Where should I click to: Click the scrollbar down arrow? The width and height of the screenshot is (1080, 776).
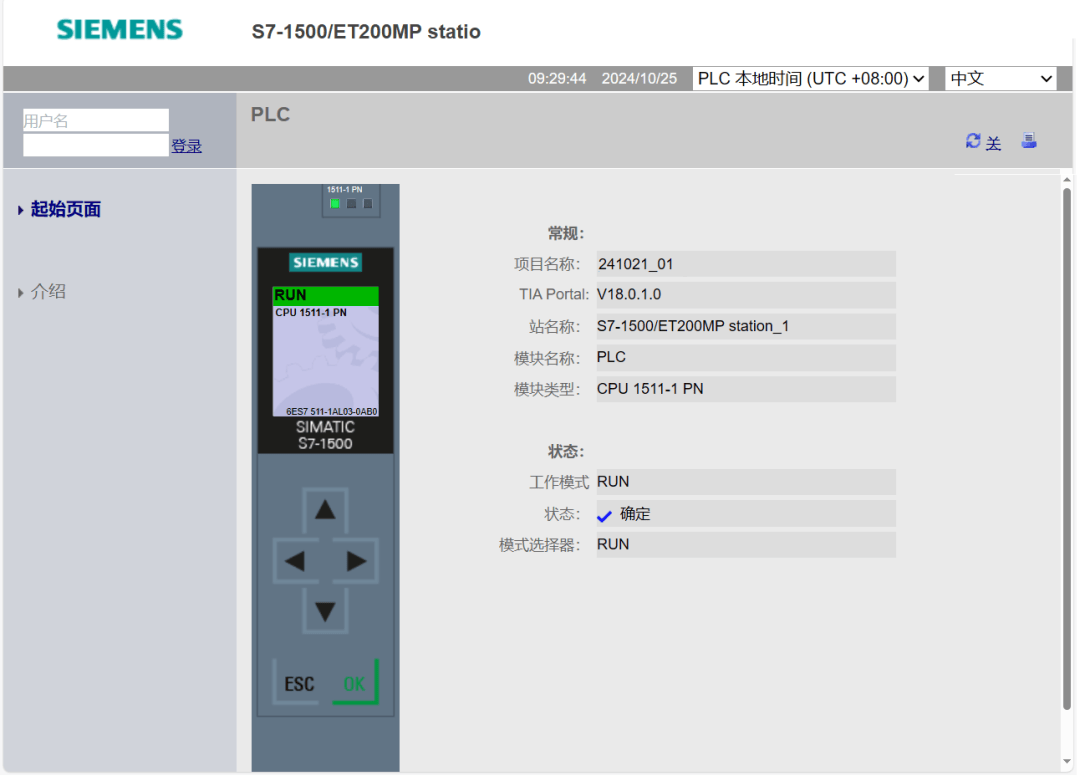[x=1067, y=762]
